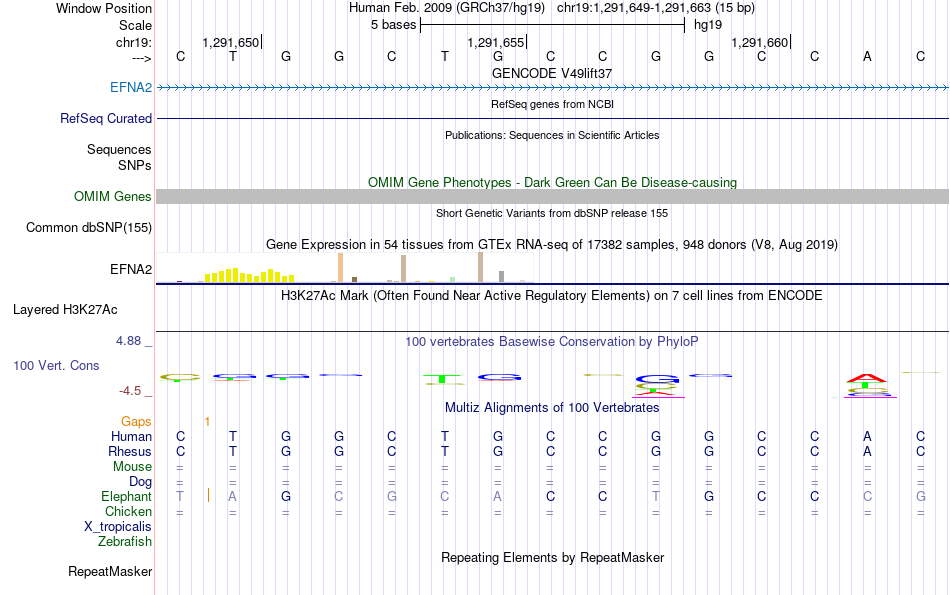Click the EFNA2 gene arrows track line
Screen dimensions: 950x595
553,87
